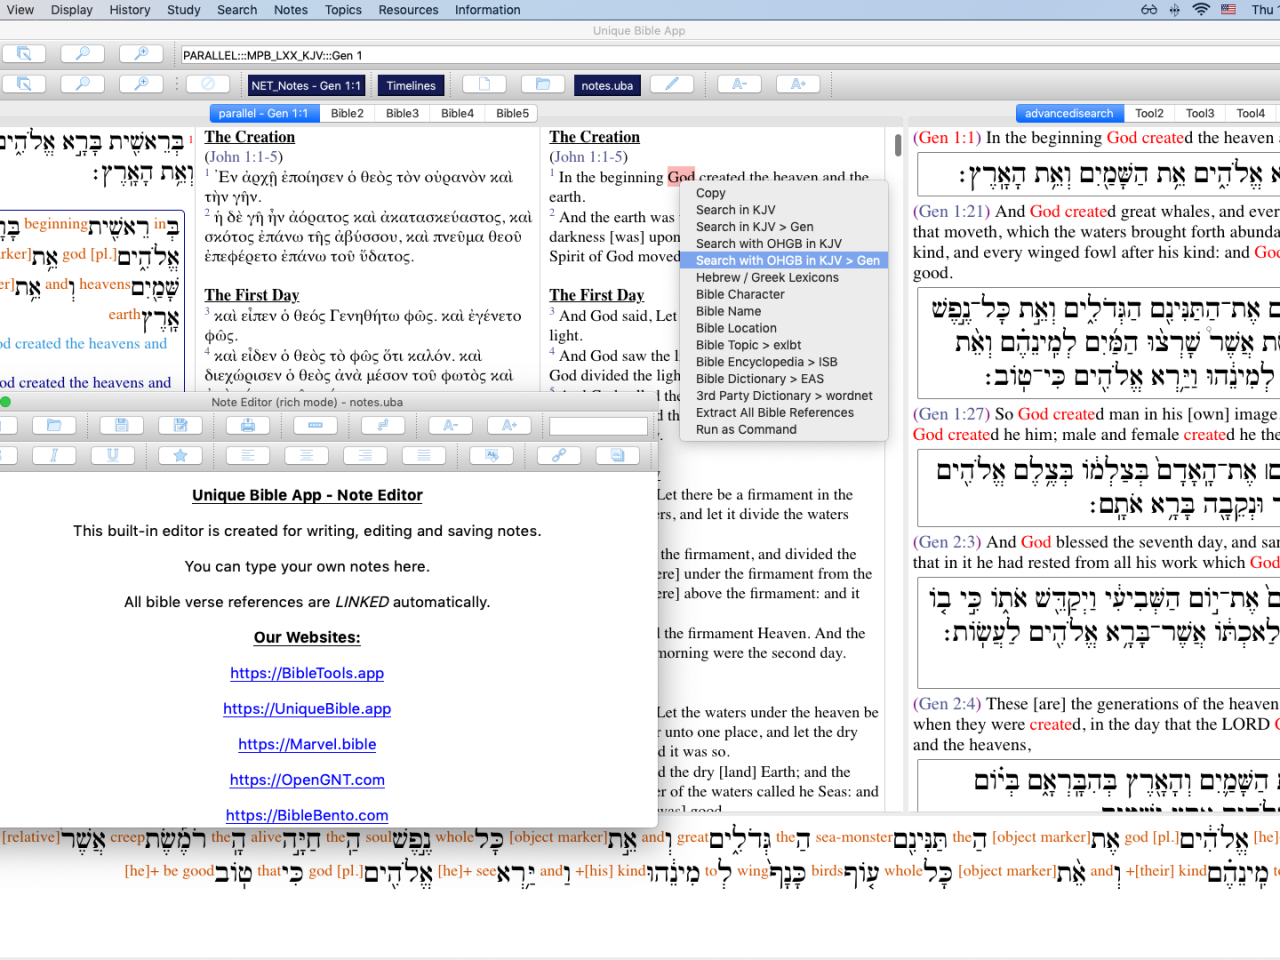Switch to the Bible4 tab
Screen dimensions: 1280x960
457,113
